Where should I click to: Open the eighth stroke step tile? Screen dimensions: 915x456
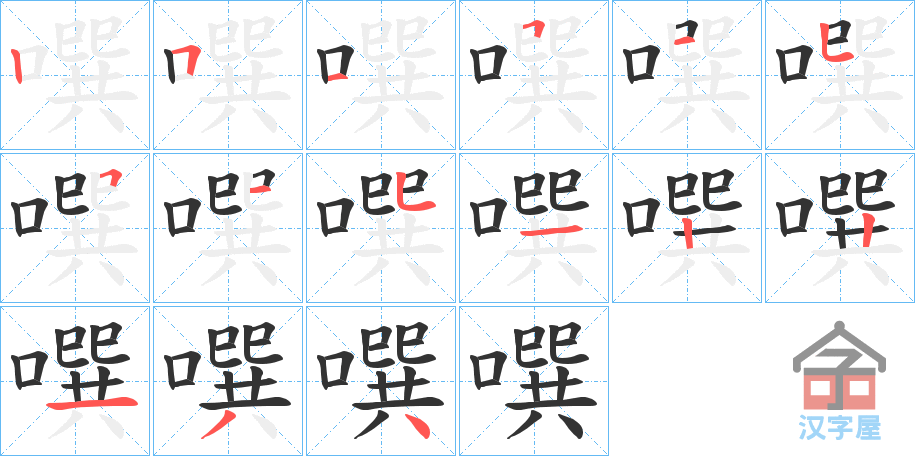[228, 228]
